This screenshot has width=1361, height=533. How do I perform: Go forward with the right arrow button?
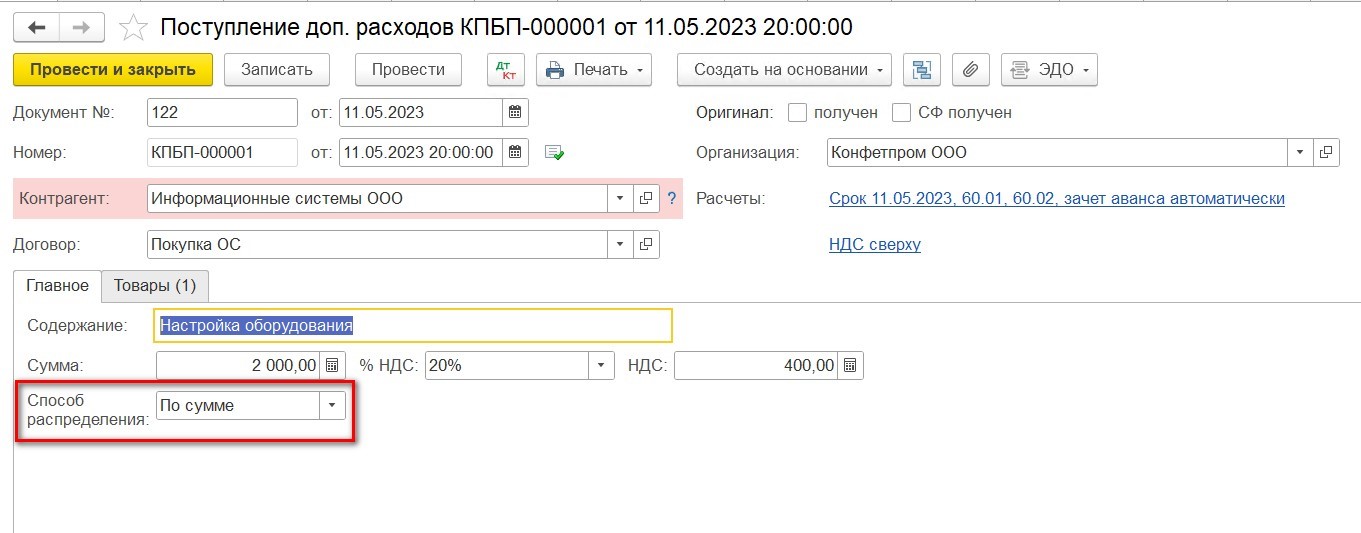82,27
